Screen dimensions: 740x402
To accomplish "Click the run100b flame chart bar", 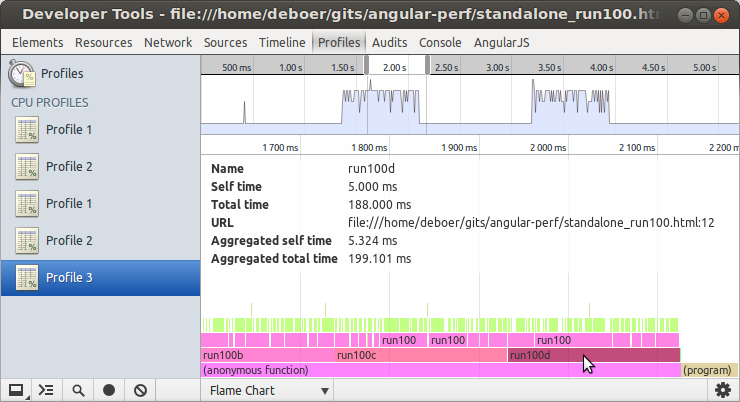I will pyautogui.click(x=268, y=355).
